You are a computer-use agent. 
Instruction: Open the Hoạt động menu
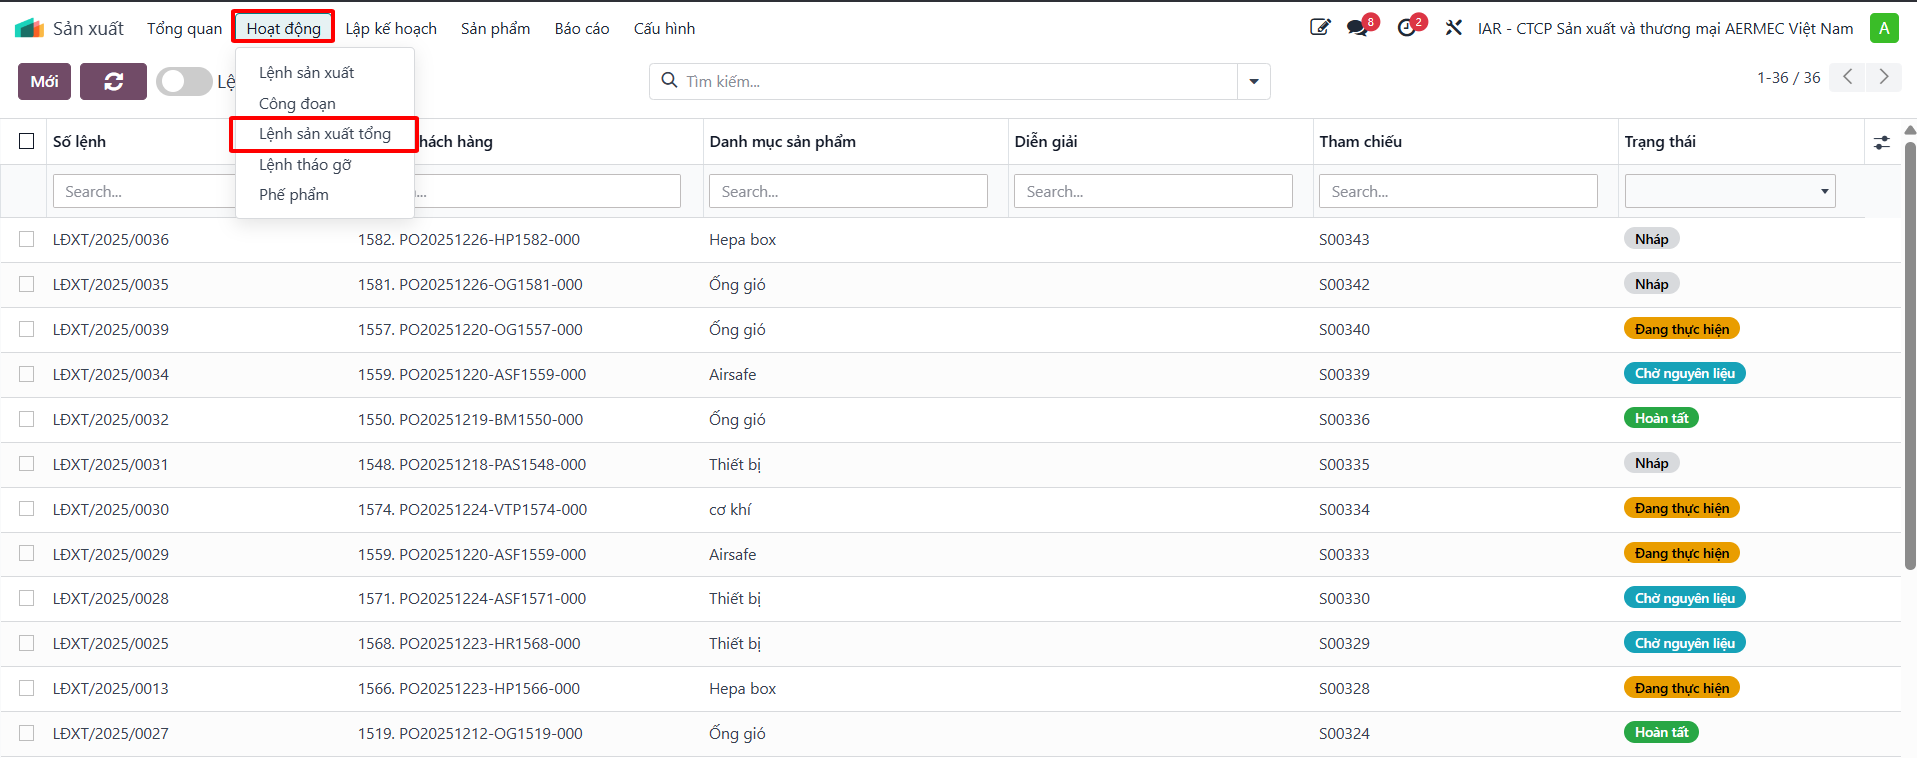click(284, 28)
